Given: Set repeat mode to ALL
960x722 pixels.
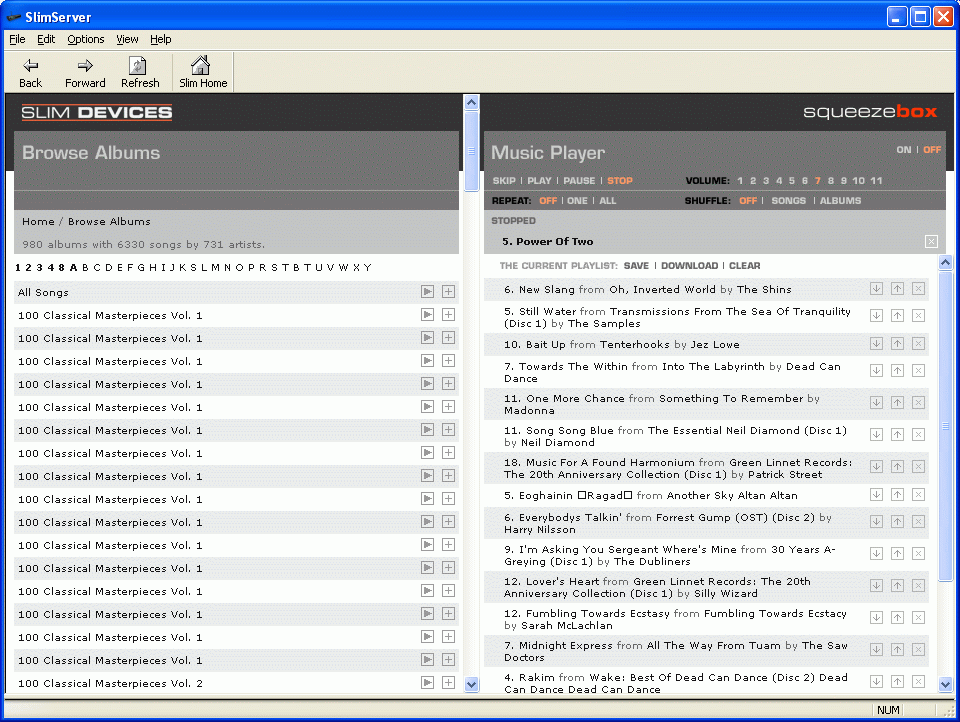Looking at the screenshot, I should [607, 201].
